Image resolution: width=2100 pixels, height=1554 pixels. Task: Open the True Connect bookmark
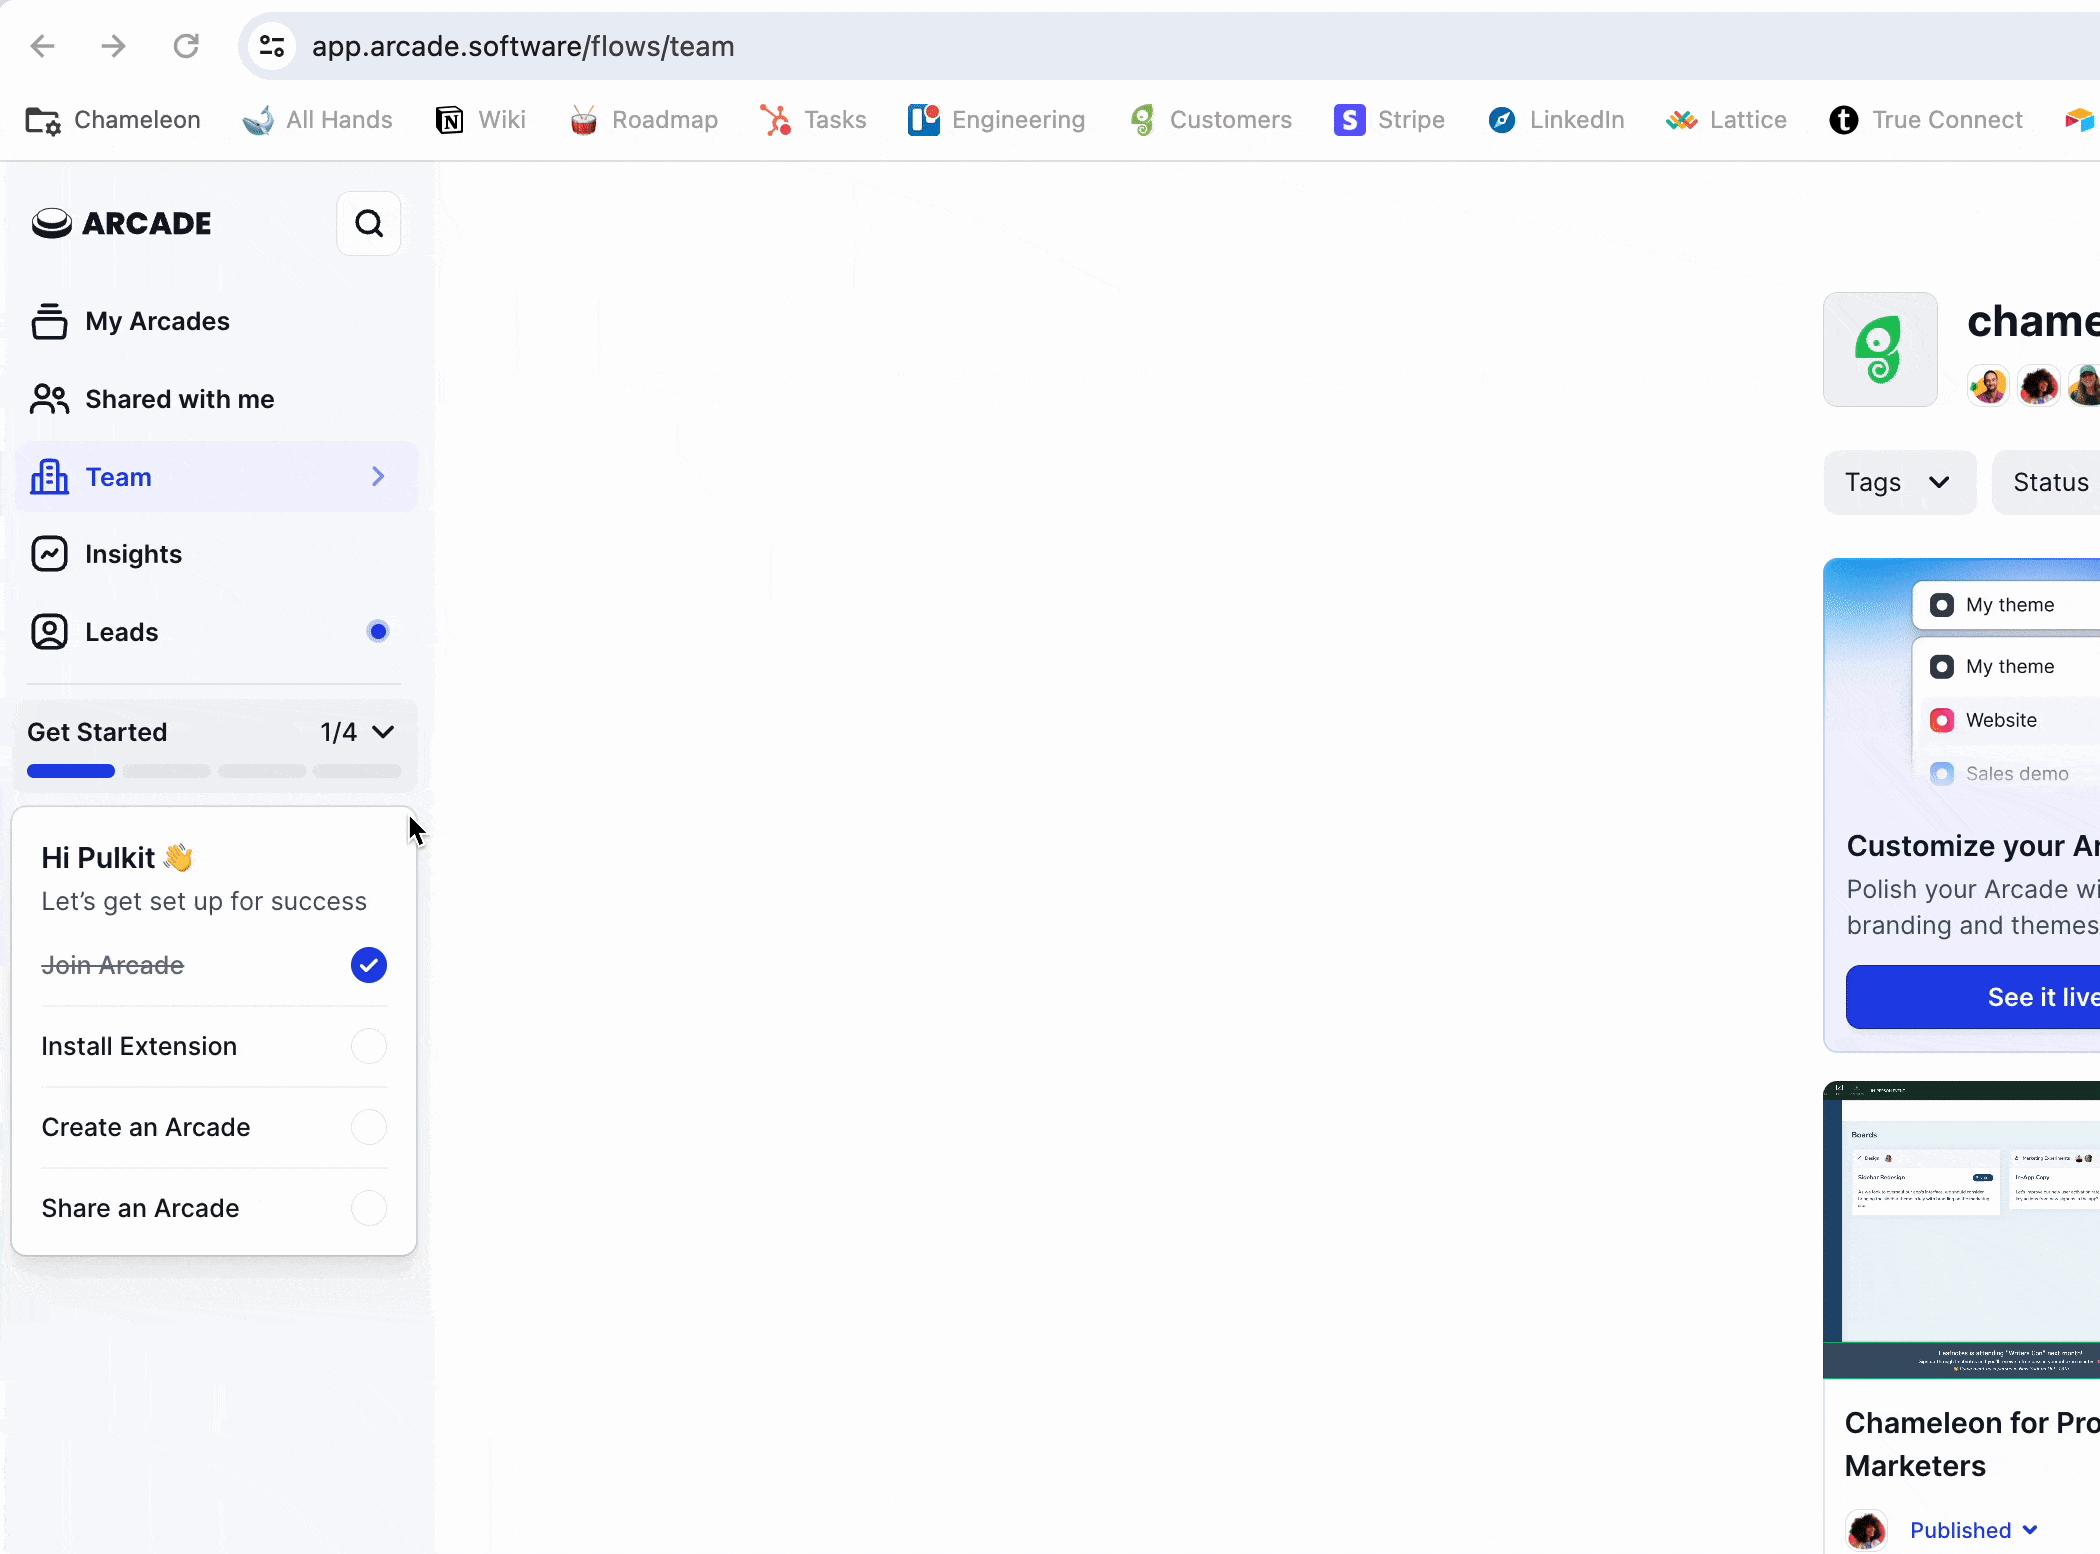point(1926,120)
